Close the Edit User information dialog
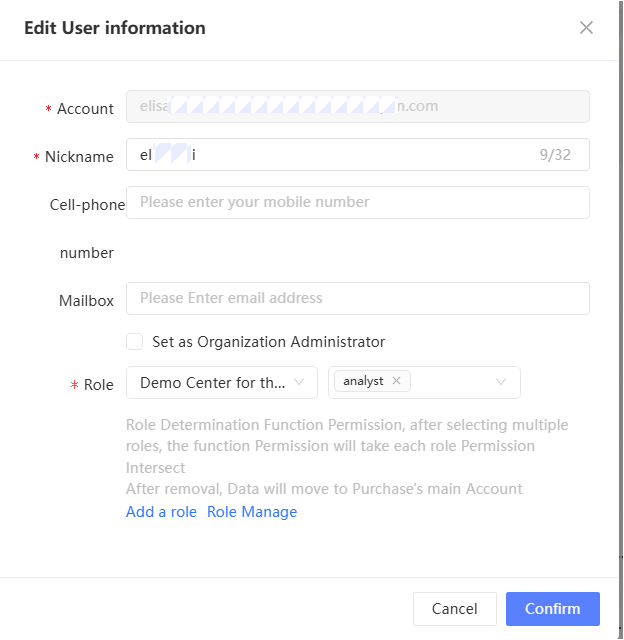The height and width of the screenshot is (640, 624). pyautogui.click(x=586, y=28)
